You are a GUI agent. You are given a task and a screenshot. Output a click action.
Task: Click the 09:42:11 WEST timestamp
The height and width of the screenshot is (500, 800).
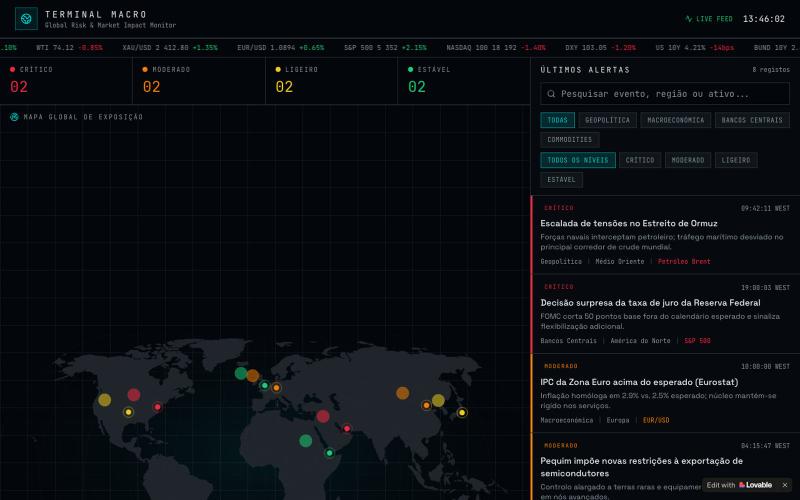[x=765, y=208]
